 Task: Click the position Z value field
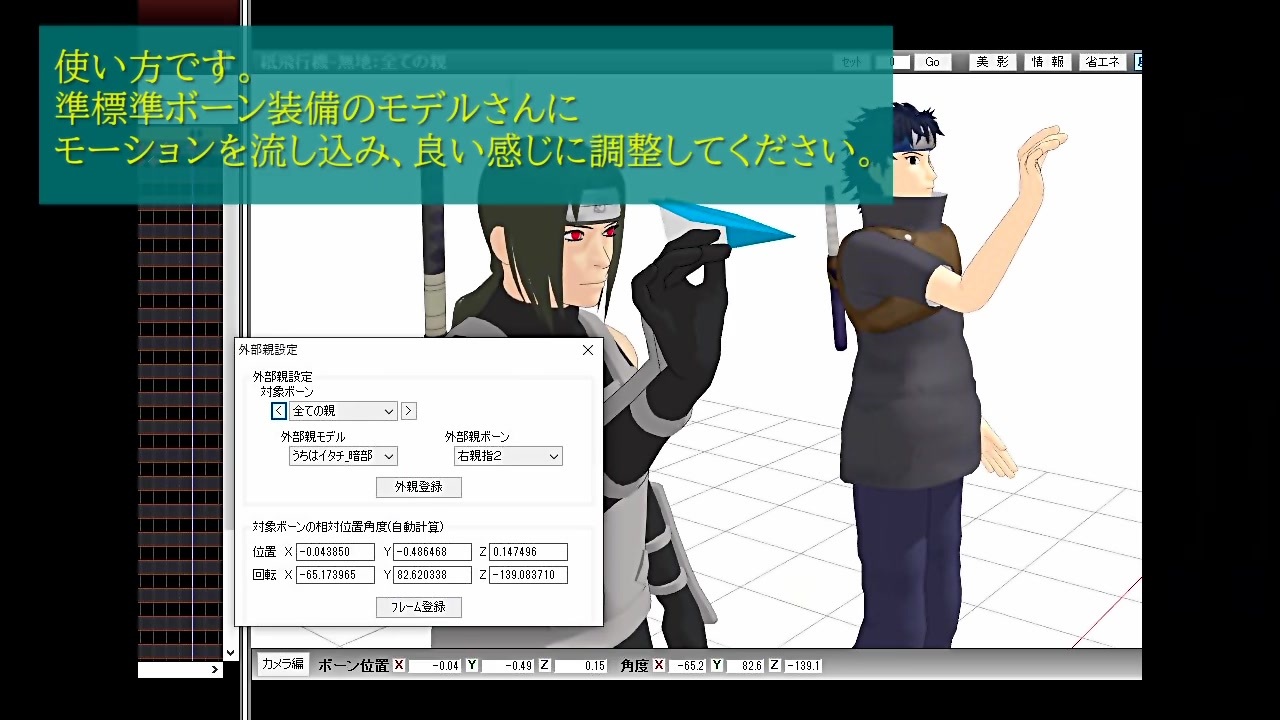tap(528, 552)
